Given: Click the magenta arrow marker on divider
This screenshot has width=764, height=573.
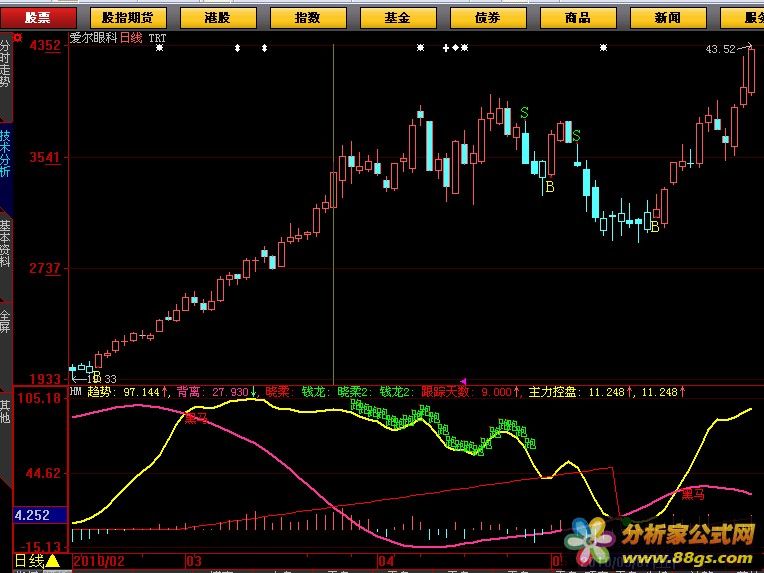Looking at the screenshot, I should pyautogui.click(x=462, y=381).
